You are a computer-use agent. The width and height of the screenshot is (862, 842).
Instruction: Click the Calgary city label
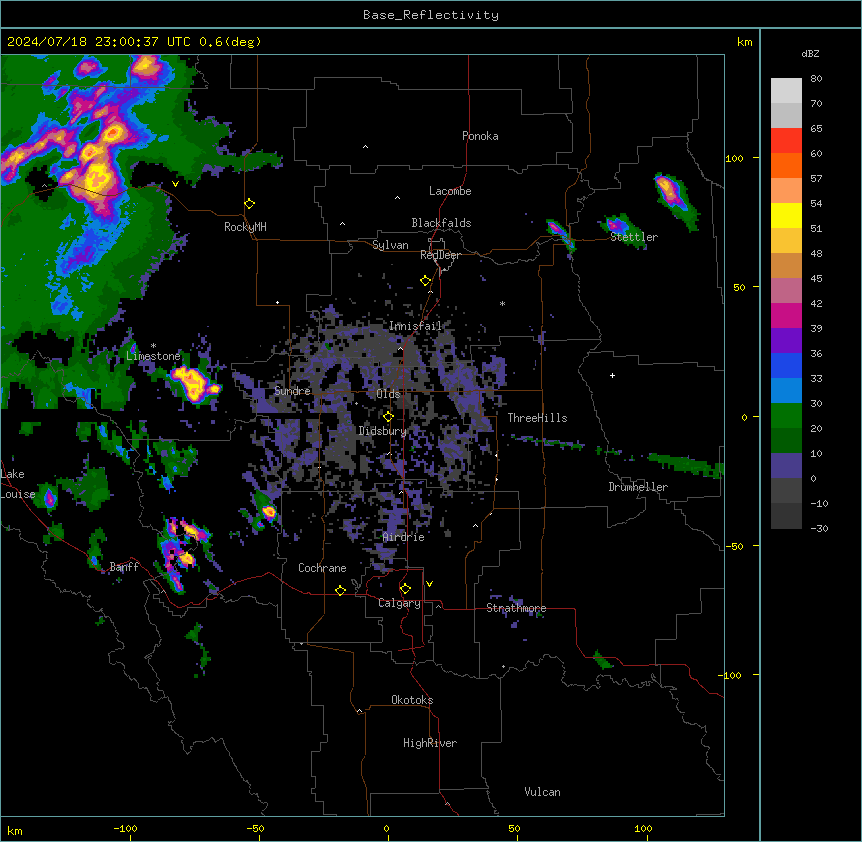click(399, 603)
